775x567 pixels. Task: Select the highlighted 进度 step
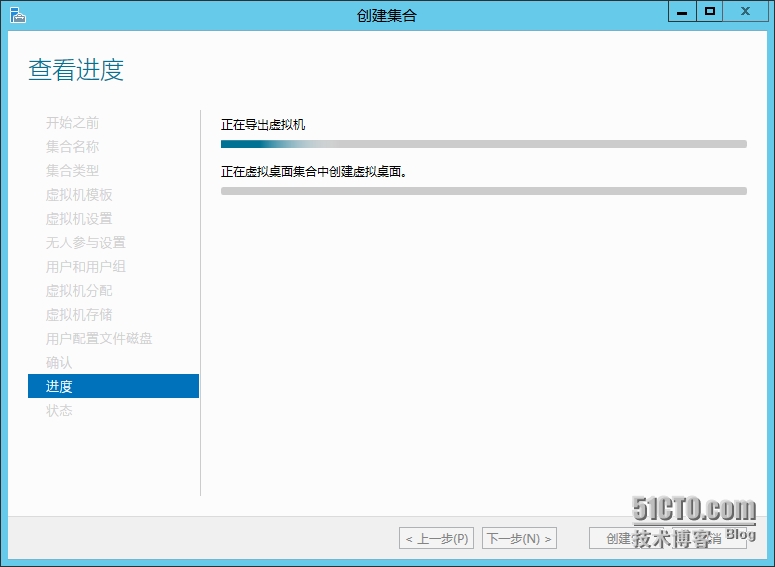113,386
